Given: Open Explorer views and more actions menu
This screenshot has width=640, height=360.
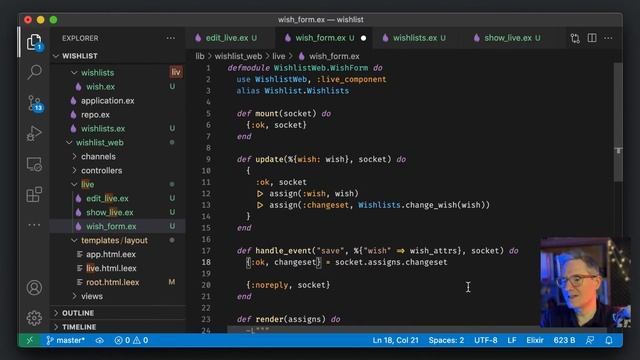Looking at the screenshot, I should coord(171,38).
